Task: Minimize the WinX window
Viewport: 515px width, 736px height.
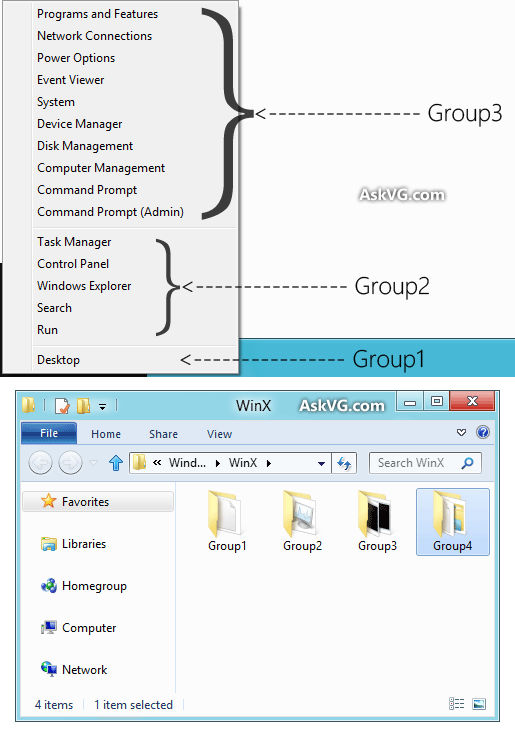Action: point(410,402)
